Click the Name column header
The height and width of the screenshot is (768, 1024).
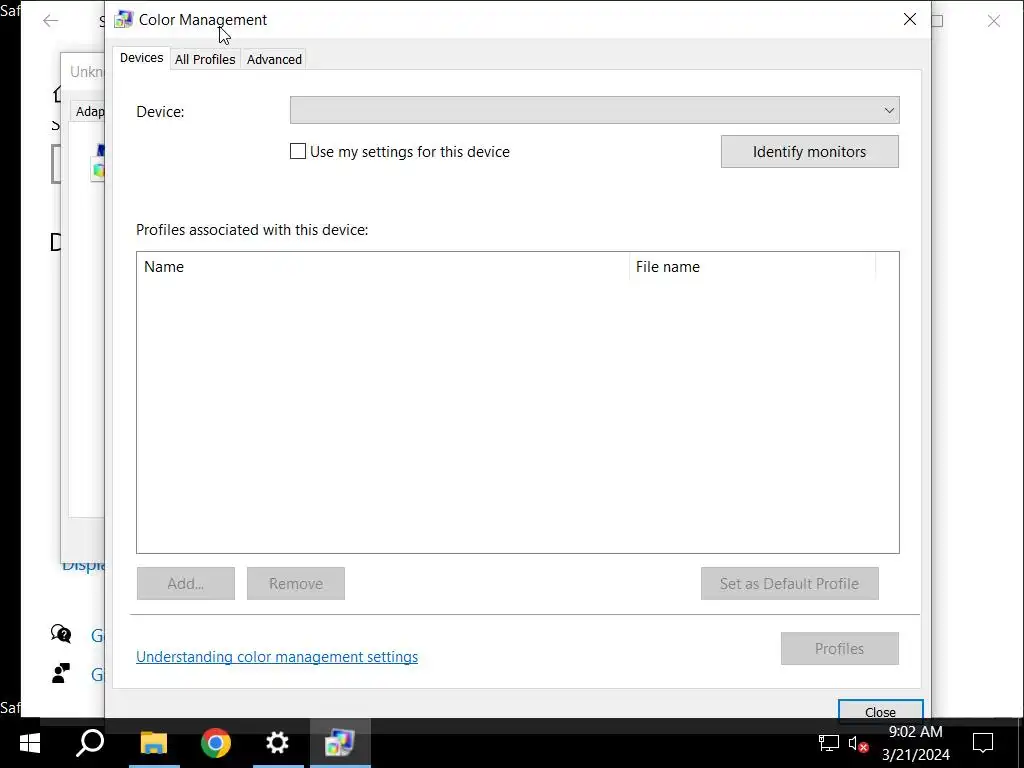tap(383, 266)
